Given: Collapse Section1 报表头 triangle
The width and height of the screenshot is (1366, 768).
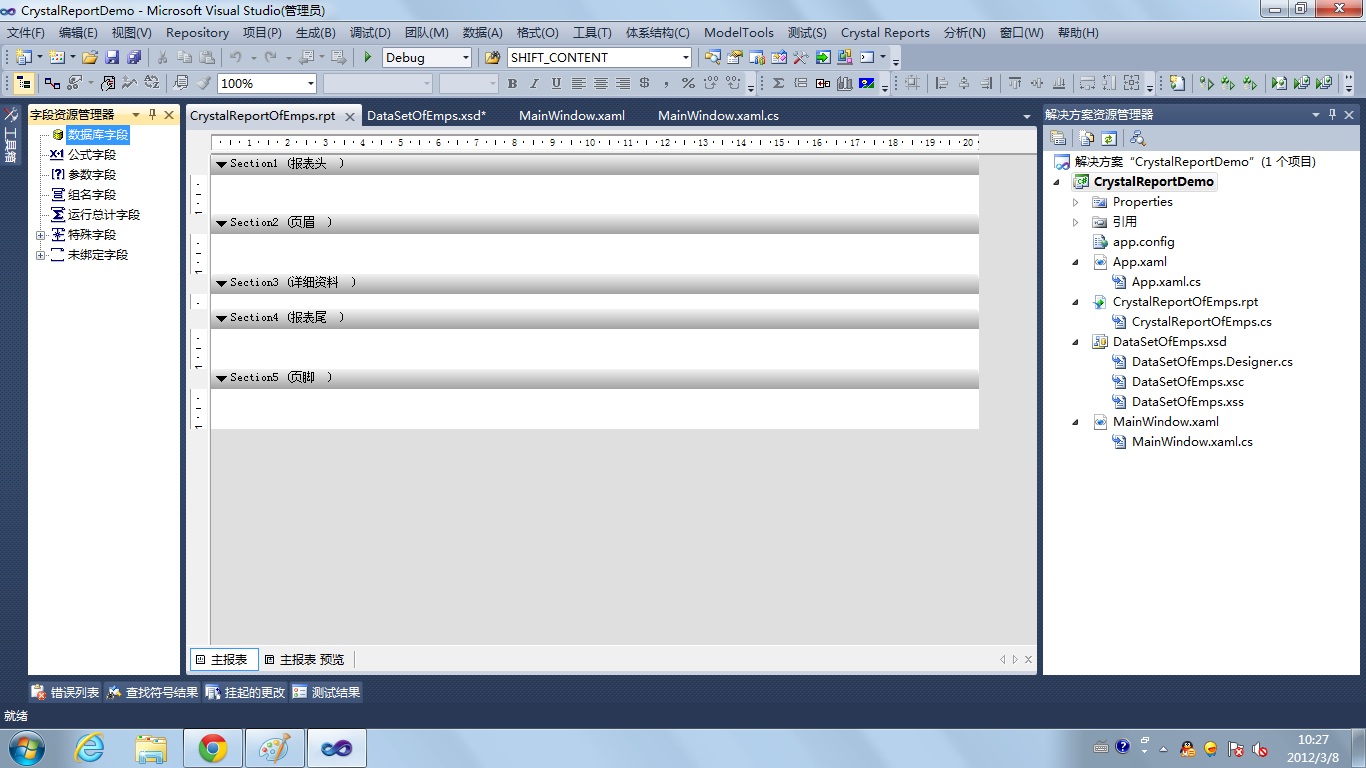Looking at the screenshot, I should 221,164.
